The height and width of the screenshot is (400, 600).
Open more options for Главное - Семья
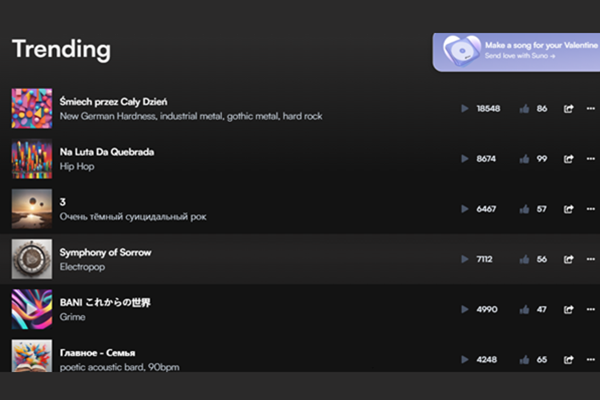[x=591, y=359]
